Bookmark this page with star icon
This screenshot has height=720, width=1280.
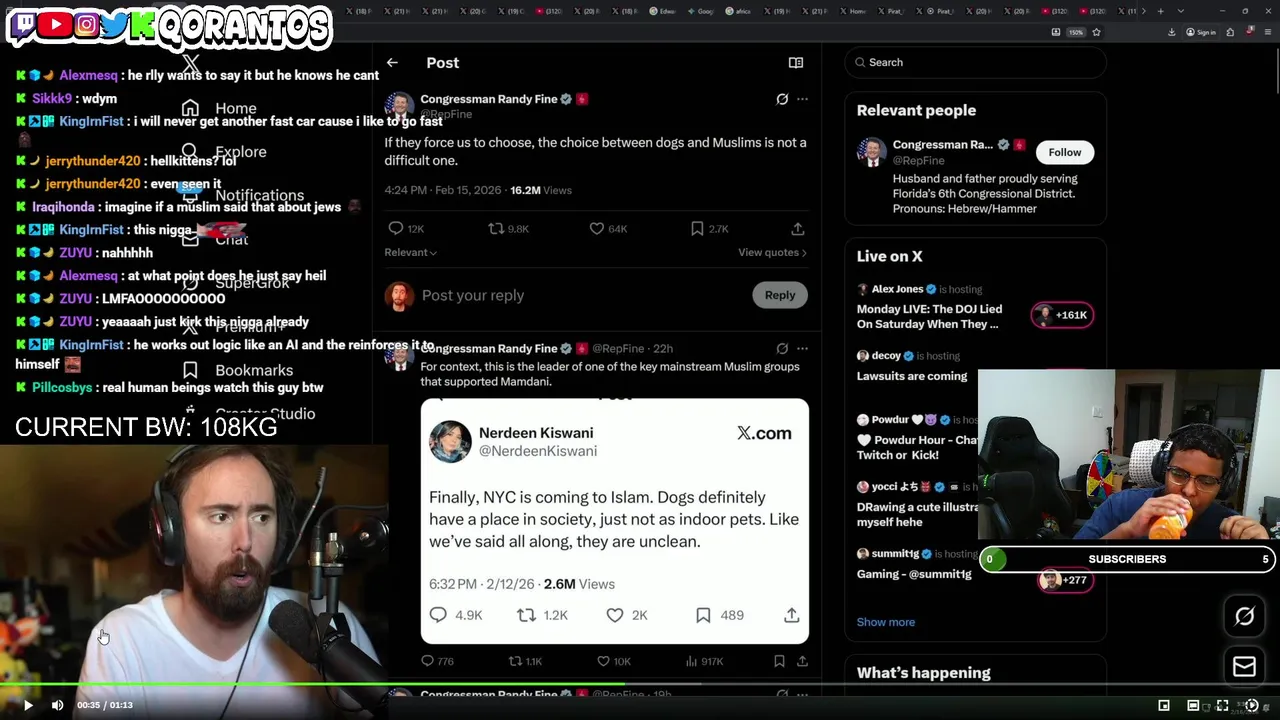pyautogui.click(x=1096, y=32)
